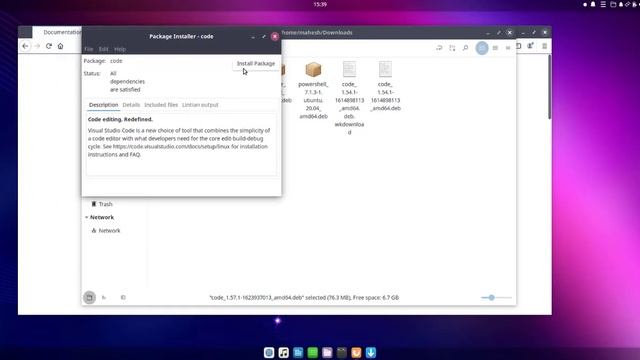Image resolution: width=640 pixels, height=360 pixels.
Task: Collapse the Network section header
Action: [x=99, y=217]
